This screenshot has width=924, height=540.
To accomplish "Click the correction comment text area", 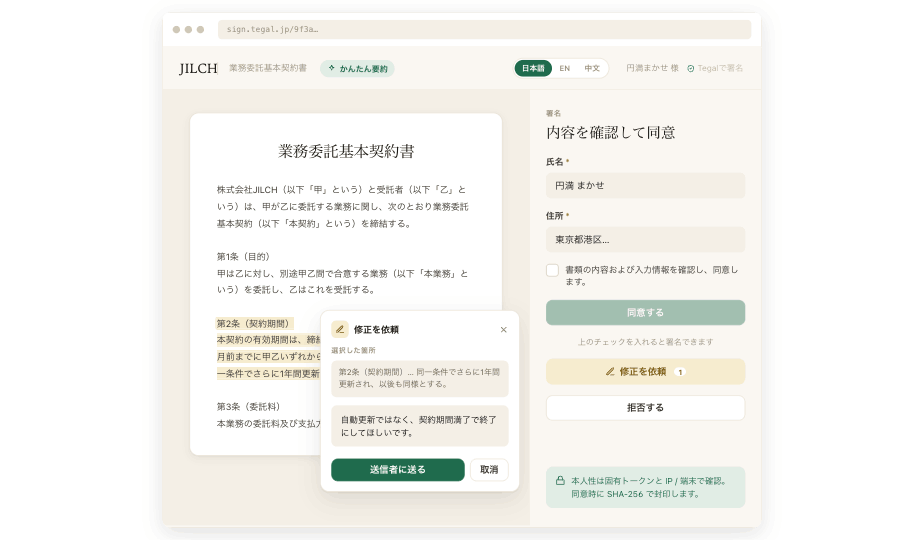I will tap(420, 426).
